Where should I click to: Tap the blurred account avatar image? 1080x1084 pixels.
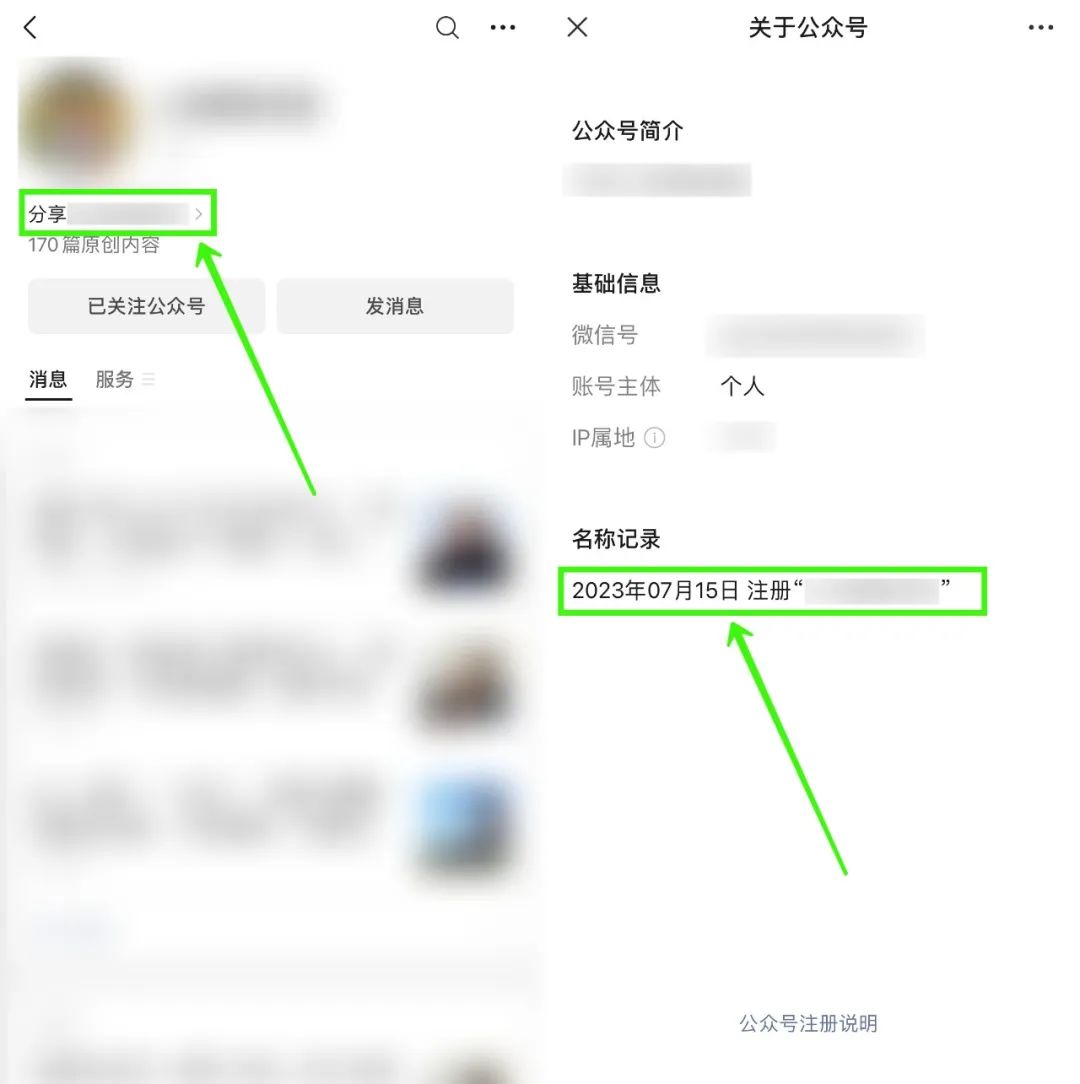tap(76, 121)
